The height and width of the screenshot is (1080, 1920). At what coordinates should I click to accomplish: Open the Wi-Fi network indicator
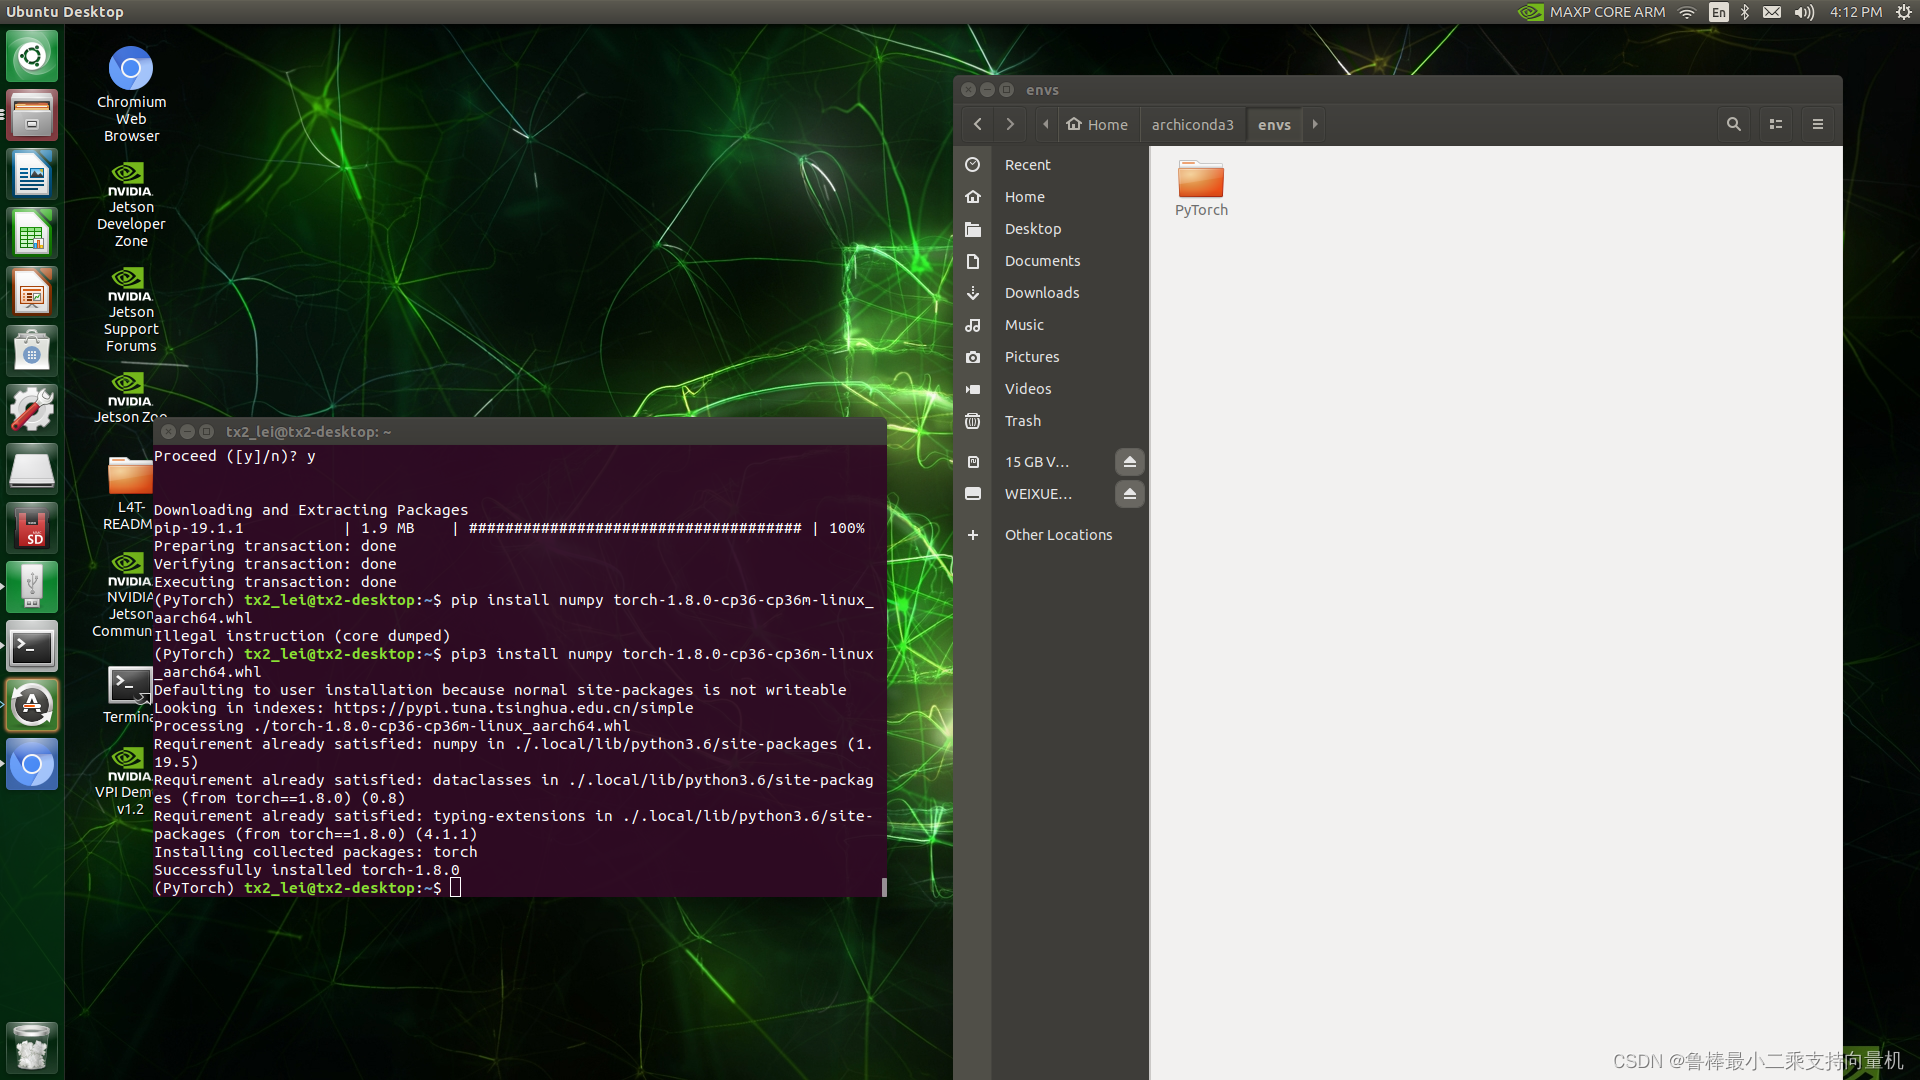pyautogui.click(x=1687, y=12)
